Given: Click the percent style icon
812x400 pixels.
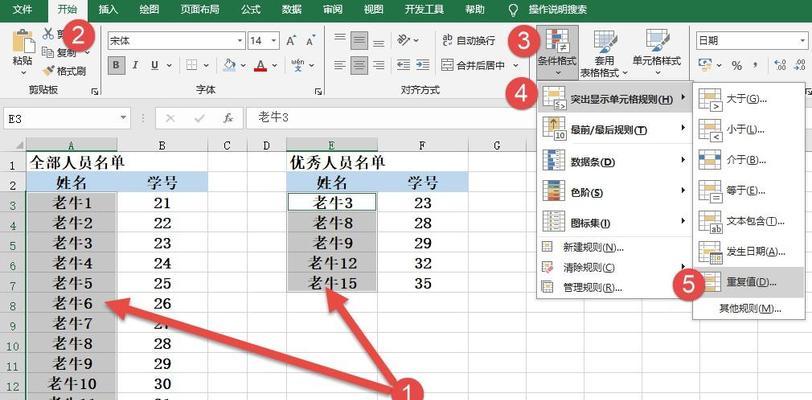Looking at the screenshot, I should (x=736, y=66).
